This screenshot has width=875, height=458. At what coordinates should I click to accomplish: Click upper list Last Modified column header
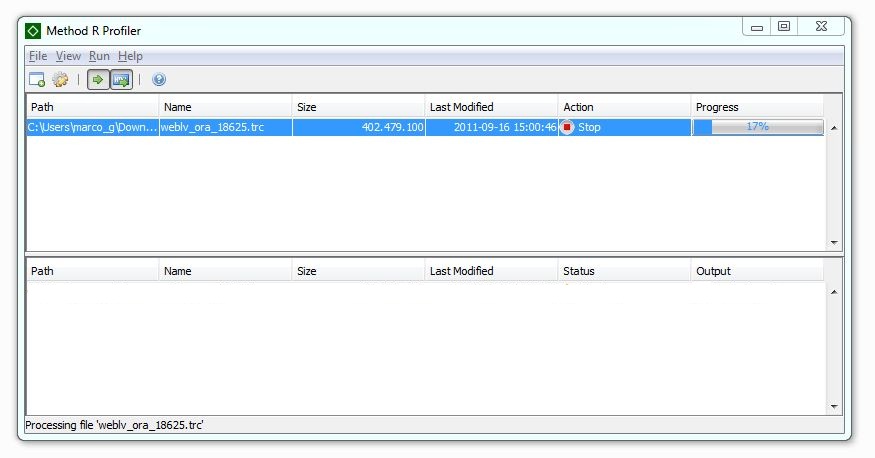tap(491, 107)
